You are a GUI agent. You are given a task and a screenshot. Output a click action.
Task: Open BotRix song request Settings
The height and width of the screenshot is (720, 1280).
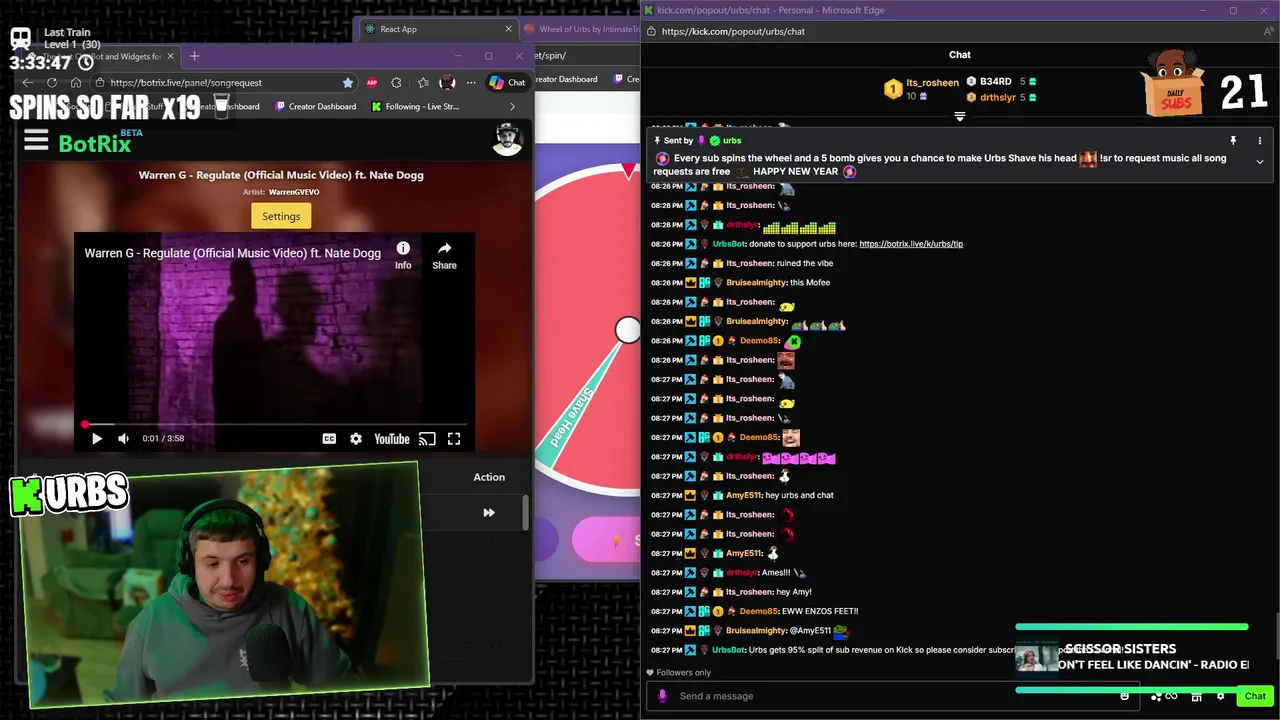click(281, 216)
